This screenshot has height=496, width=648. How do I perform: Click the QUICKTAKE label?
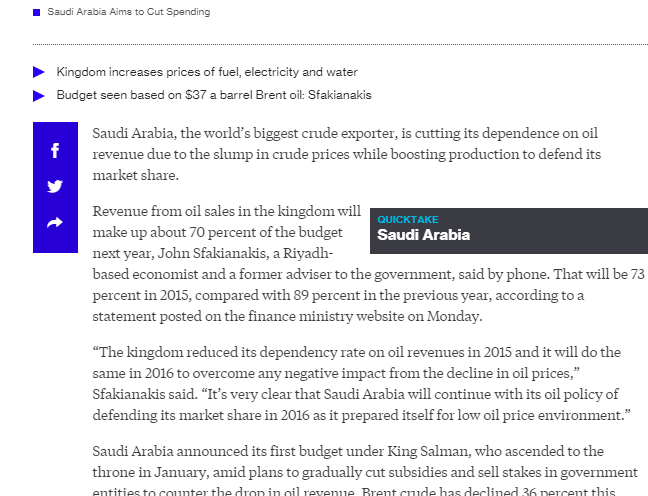click(408, 219)
